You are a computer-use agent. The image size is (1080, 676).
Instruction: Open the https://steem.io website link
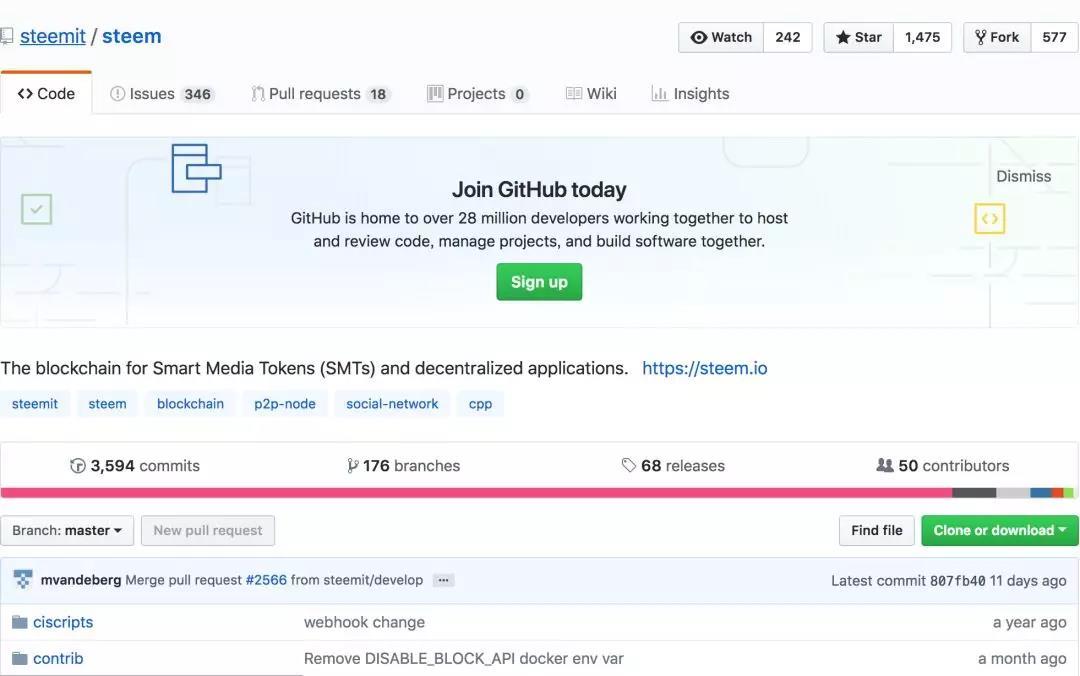click(x=705, y=368)
